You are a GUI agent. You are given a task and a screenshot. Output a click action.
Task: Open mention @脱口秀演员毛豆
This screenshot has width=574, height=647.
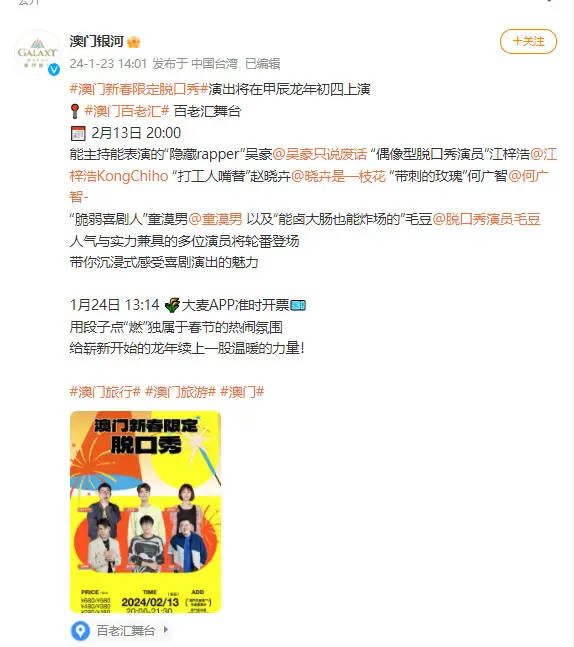coord(487,219)
